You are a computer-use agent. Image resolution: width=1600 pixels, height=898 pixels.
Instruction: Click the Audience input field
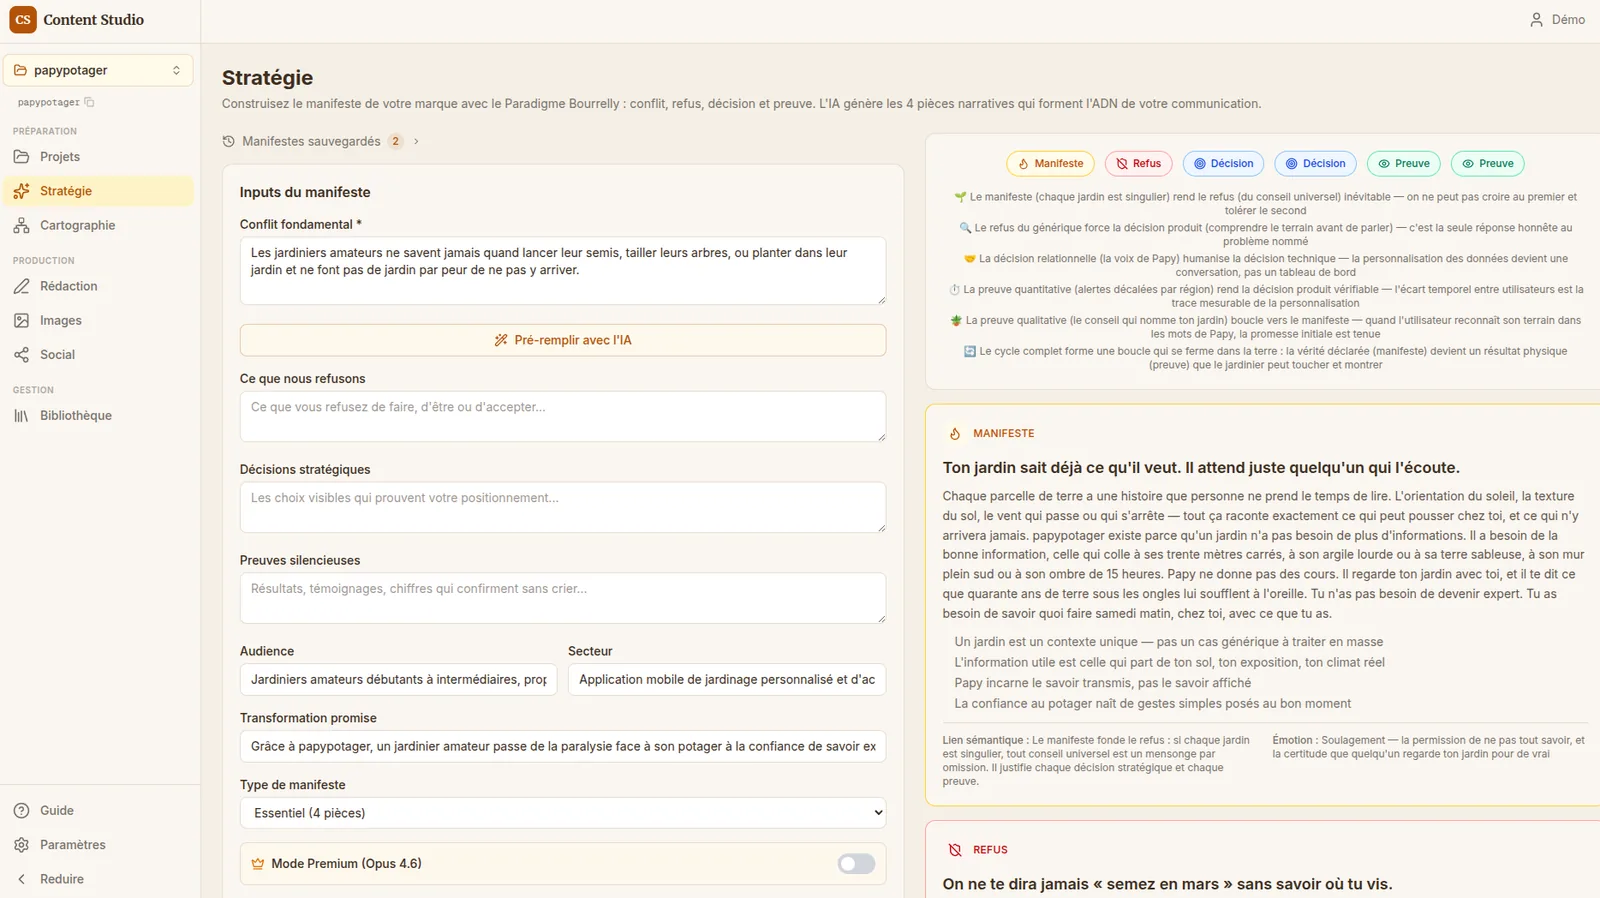398,679
